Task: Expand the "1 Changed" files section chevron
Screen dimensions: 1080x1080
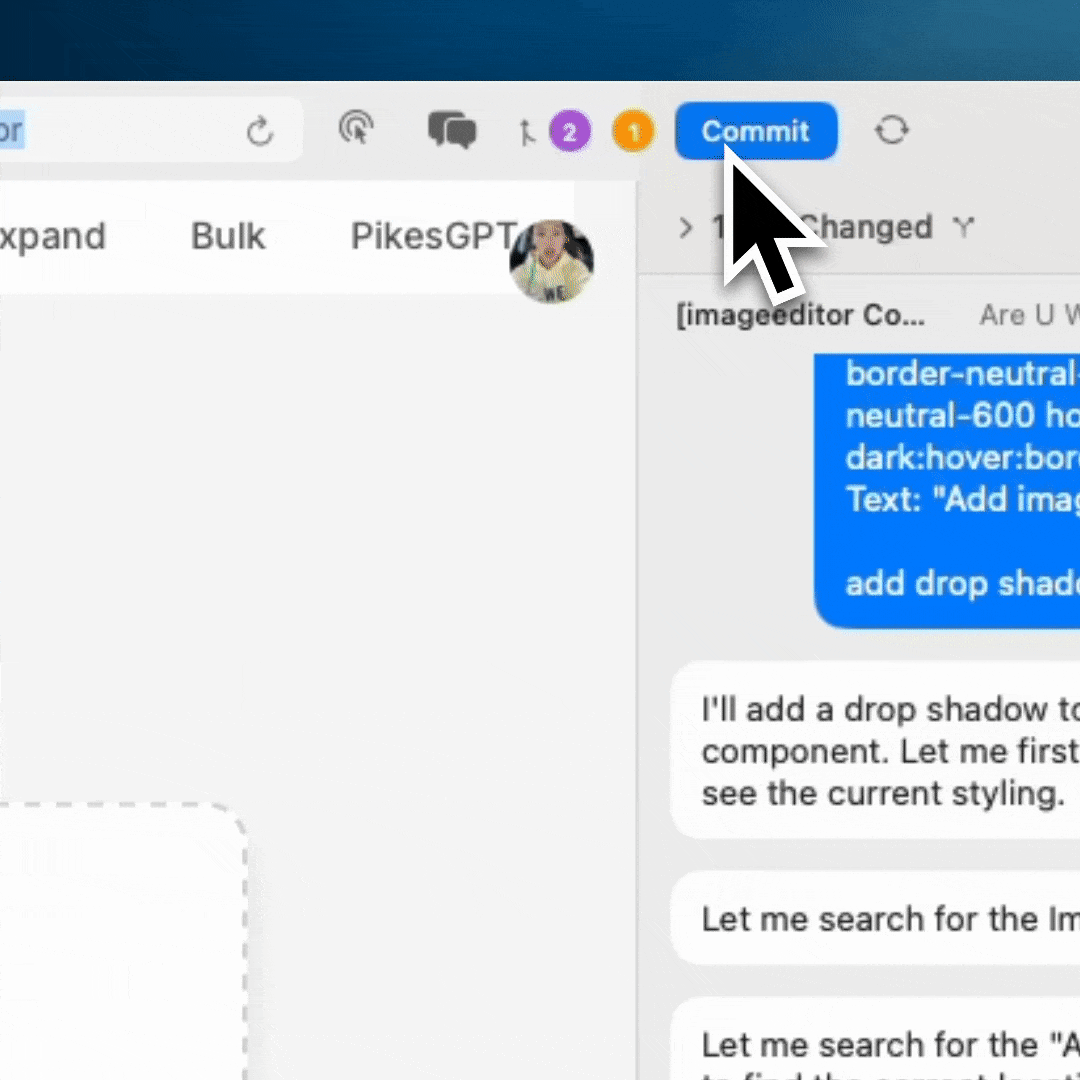Action: point(686,228)
